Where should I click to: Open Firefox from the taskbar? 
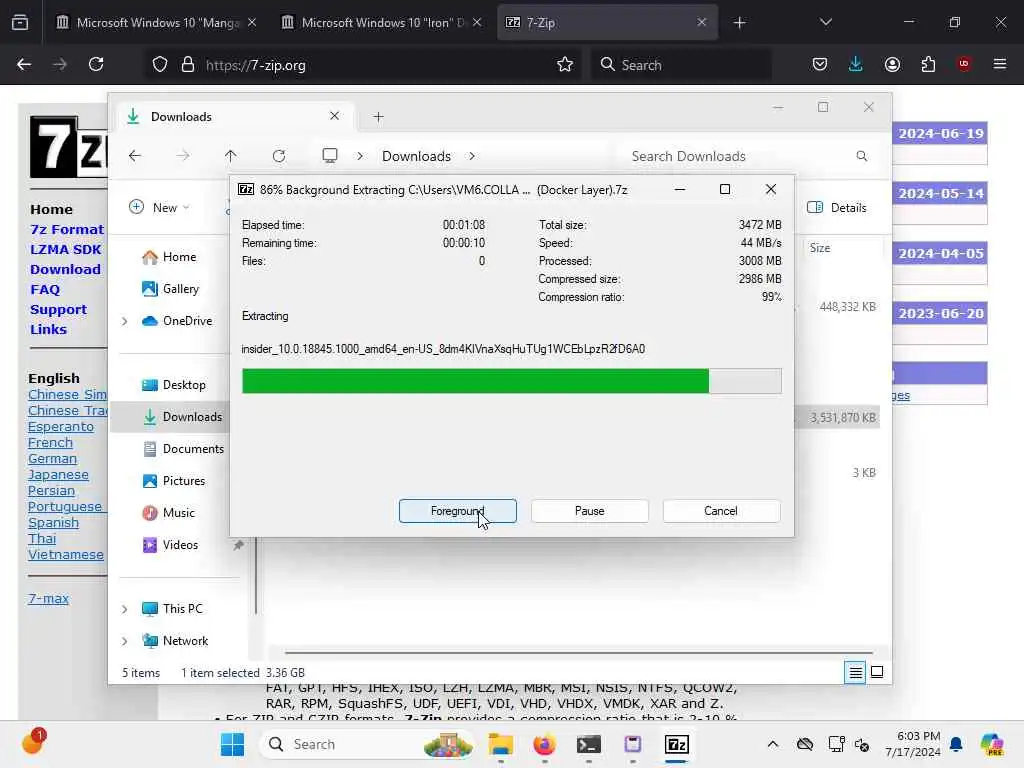544,744
